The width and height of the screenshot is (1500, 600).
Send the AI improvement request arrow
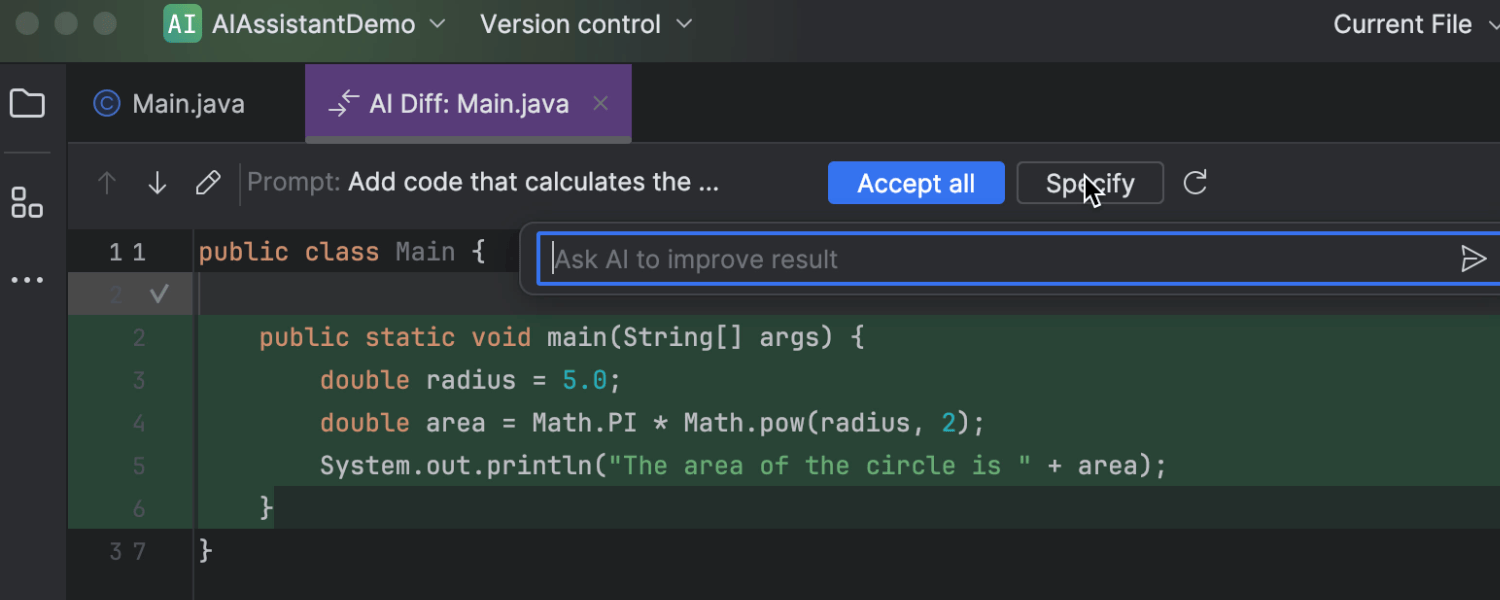click(1473, 259)
